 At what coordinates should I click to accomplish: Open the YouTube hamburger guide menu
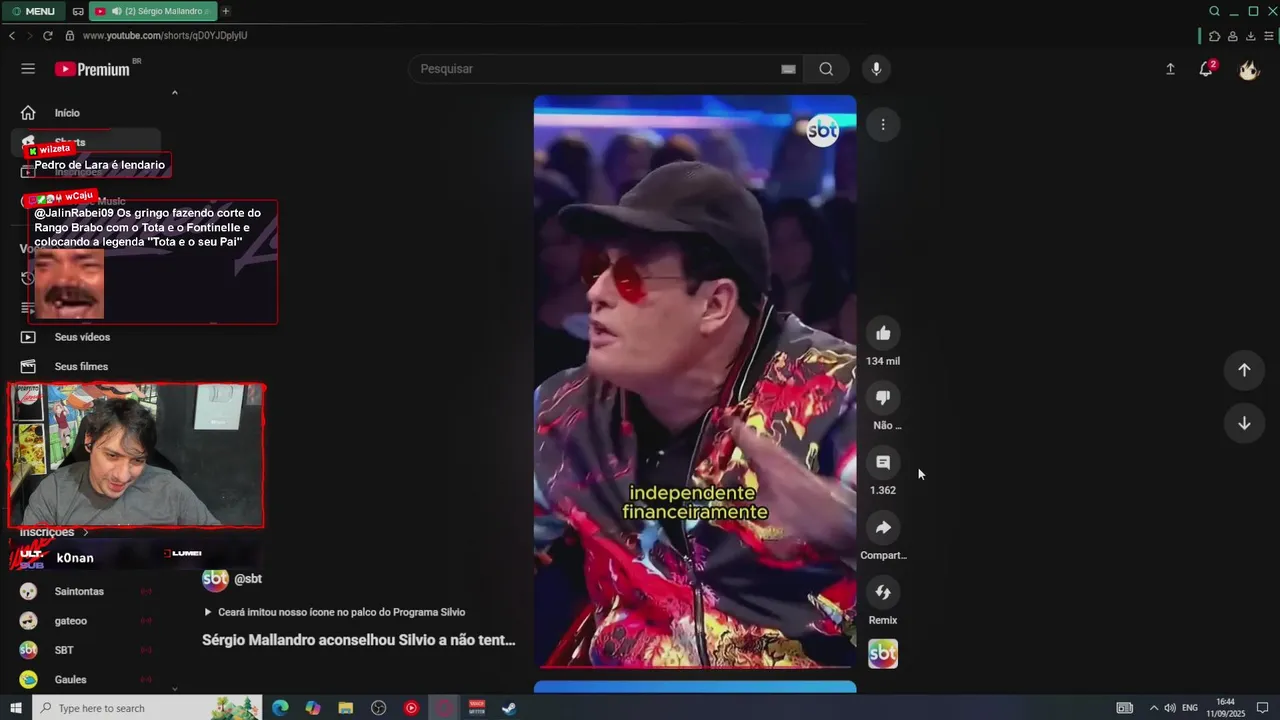[x=28, y=69]
